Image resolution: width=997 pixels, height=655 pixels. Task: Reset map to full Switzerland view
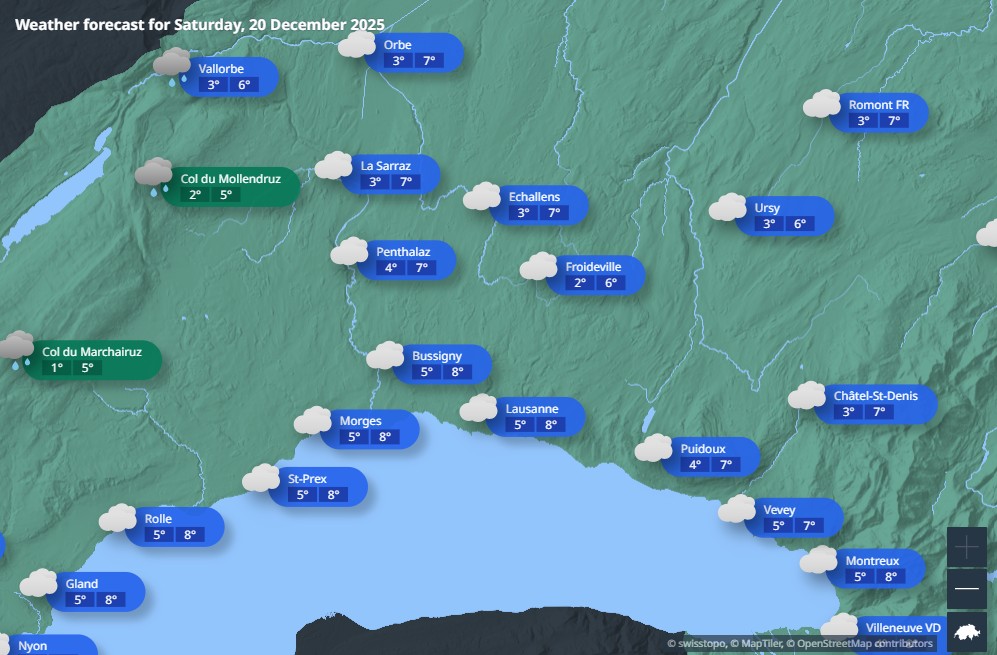[967, 632]
